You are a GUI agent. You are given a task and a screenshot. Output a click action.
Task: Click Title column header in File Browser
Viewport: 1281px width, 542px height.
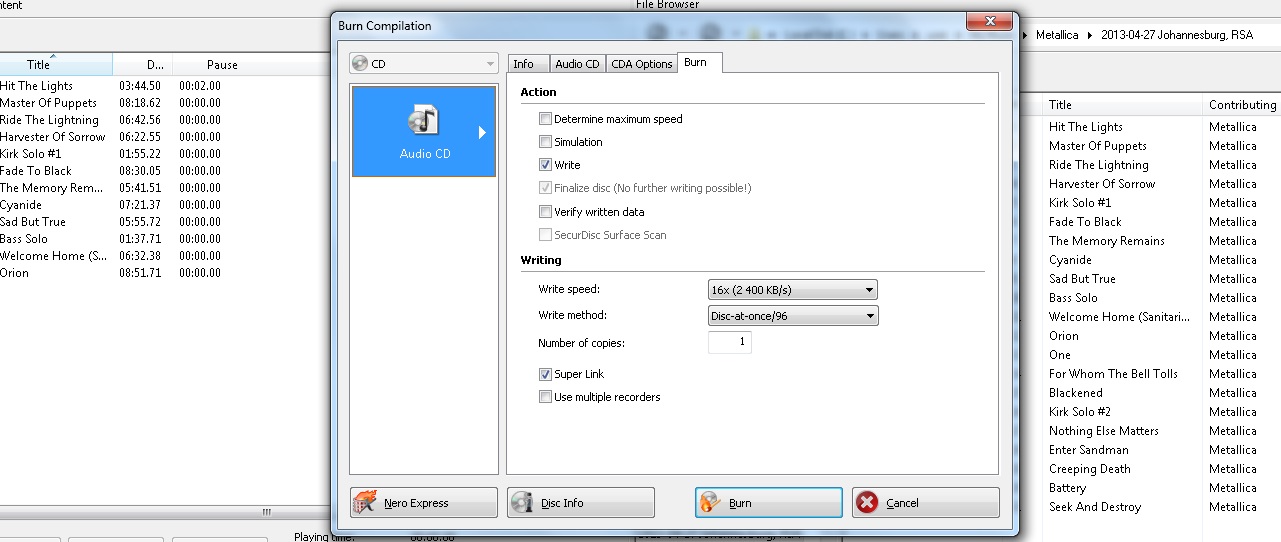click(1121, 104)
